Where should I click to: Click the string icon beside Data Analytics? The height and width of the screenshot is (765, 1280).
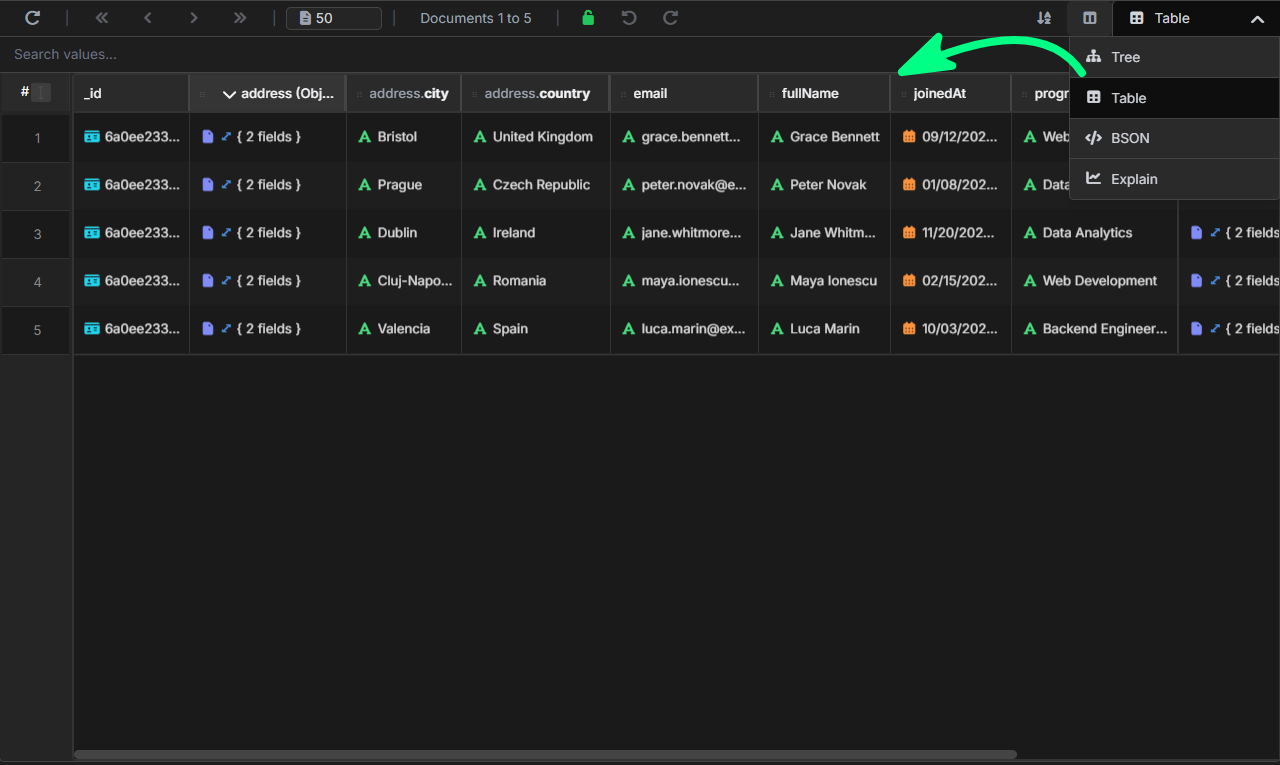(x=1030, y=233)
